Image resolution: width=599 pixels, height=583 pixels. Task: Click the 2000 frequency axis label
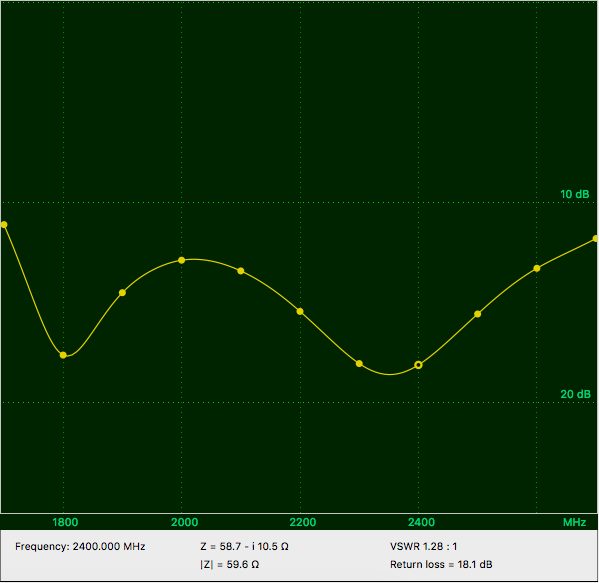185,522
